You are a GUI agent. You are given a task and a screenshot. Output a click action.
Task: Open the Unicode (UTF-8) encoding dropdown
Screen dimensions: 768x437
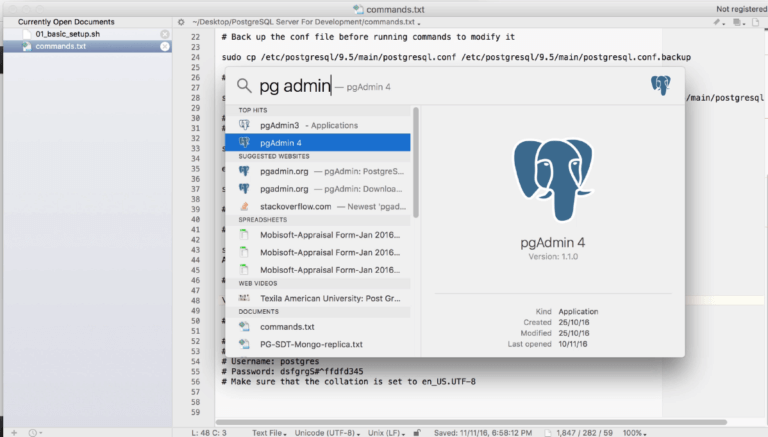click(x=327, y=433)
